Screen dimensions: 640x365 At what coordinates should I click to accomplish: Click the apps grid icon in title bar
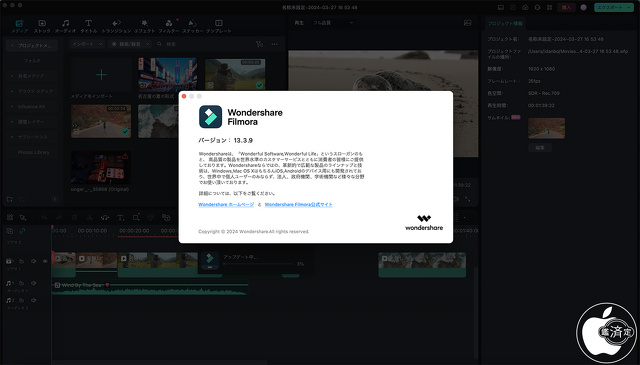550,7
